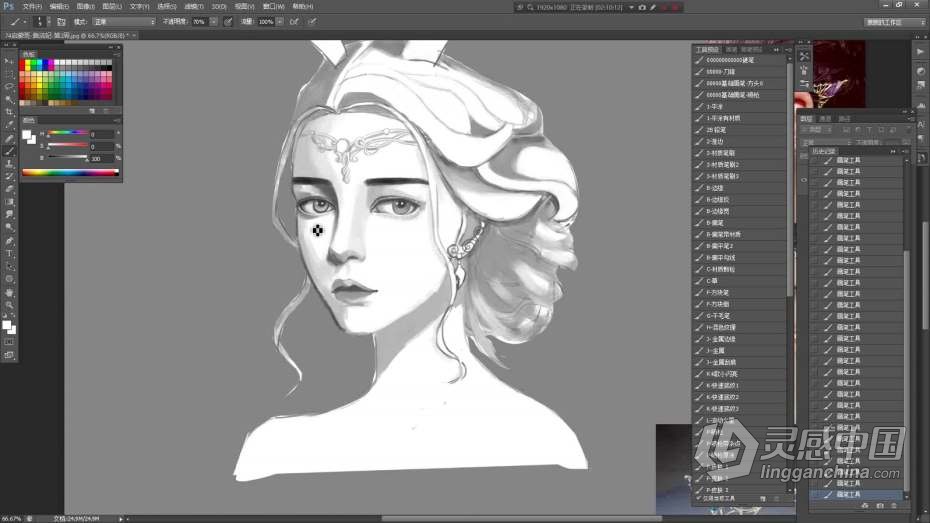
Task: Select the Lasso tool
Action: coord(9,87)
